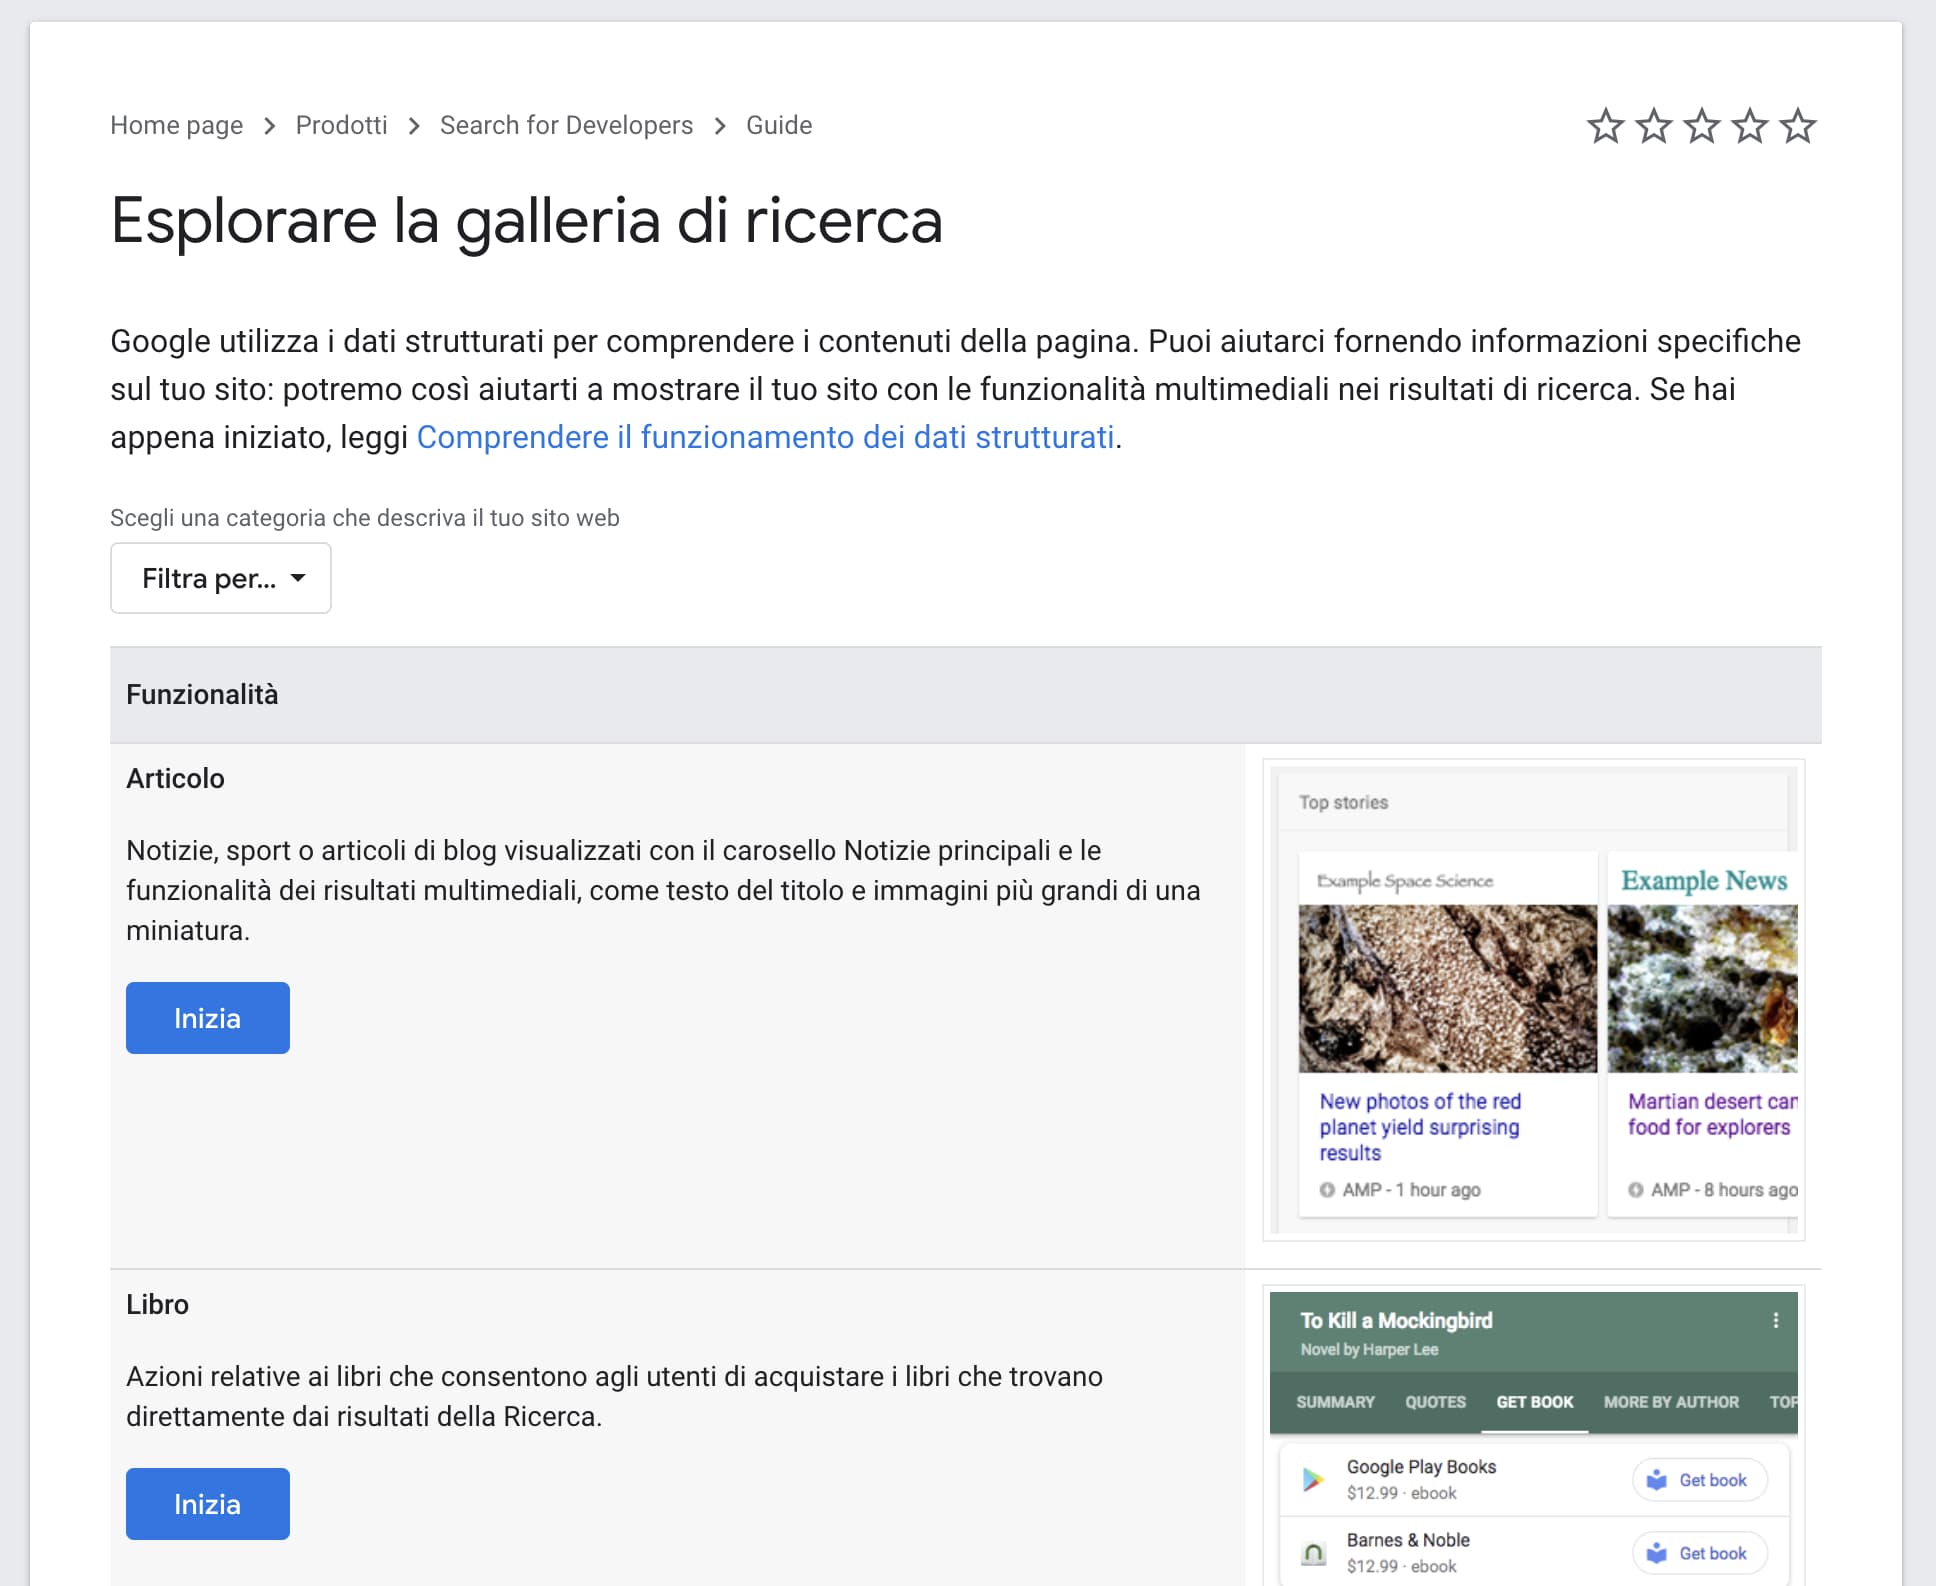This screenshot has width=1936, height=1586.
Task: Select the SUMMARY tab in book preview
Action: coord(1335,1402)
